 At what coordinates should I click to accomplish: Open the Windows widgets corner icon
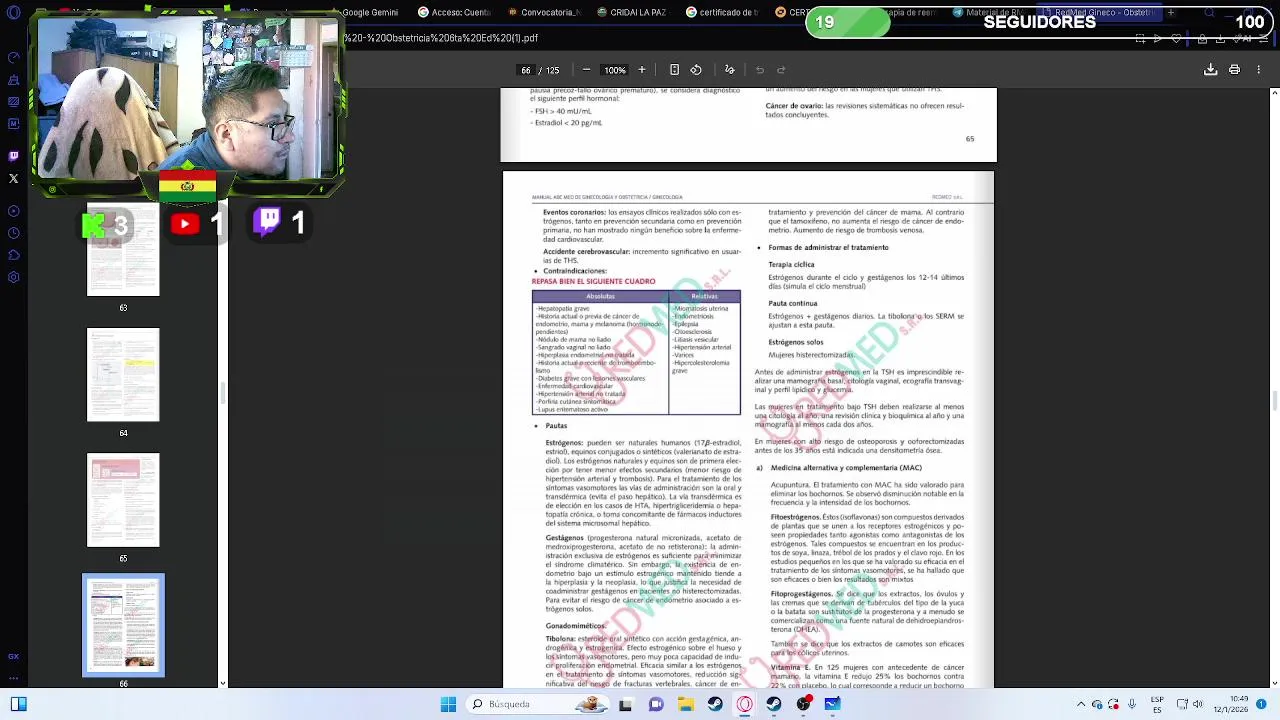[x=18, y=704]
